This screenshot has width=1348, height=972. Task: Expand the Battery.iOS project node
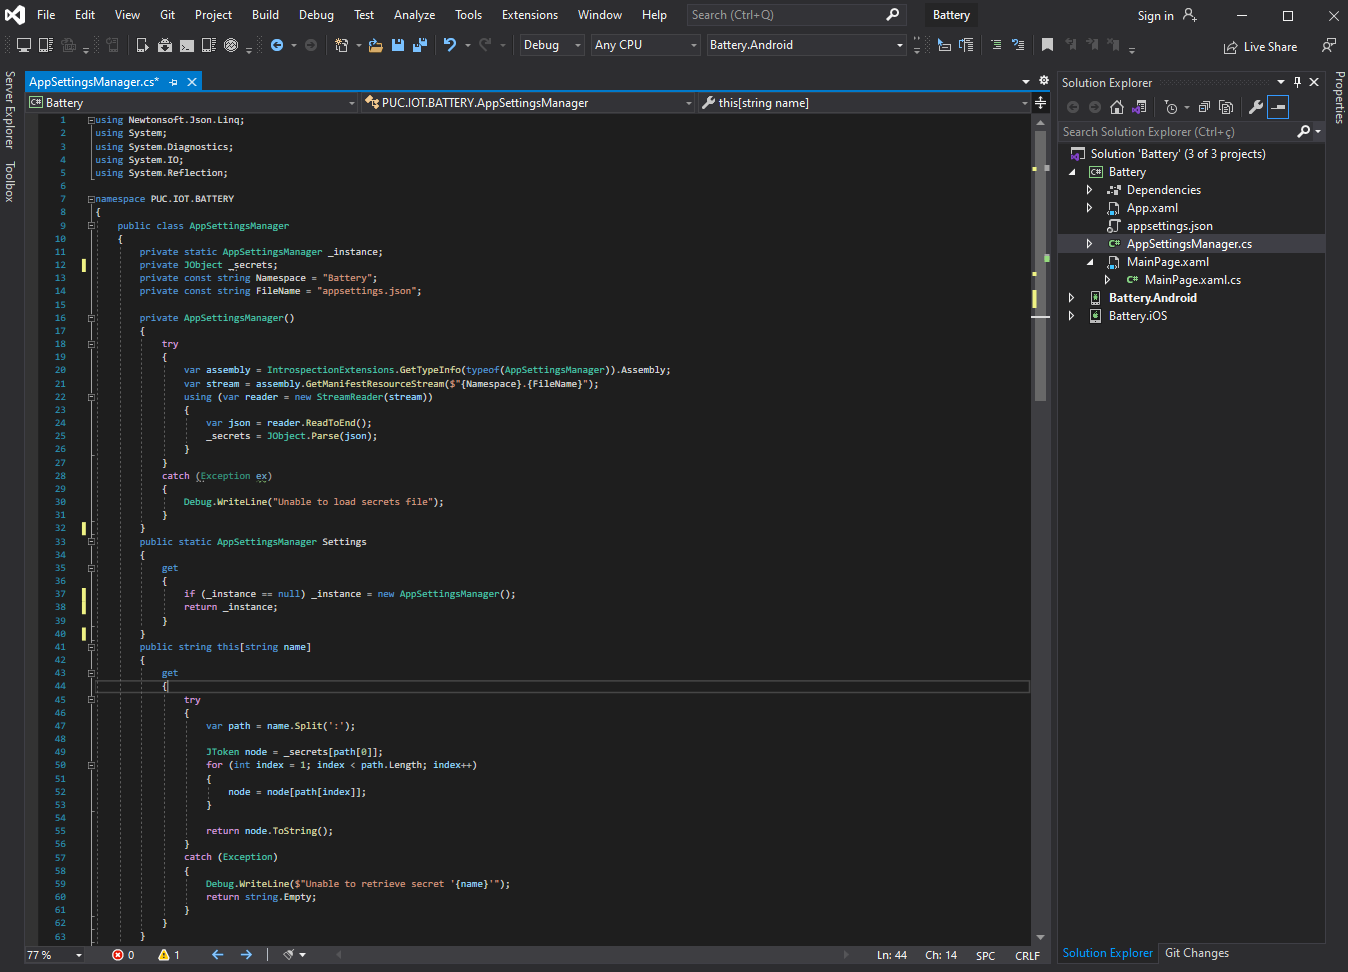1071,315
